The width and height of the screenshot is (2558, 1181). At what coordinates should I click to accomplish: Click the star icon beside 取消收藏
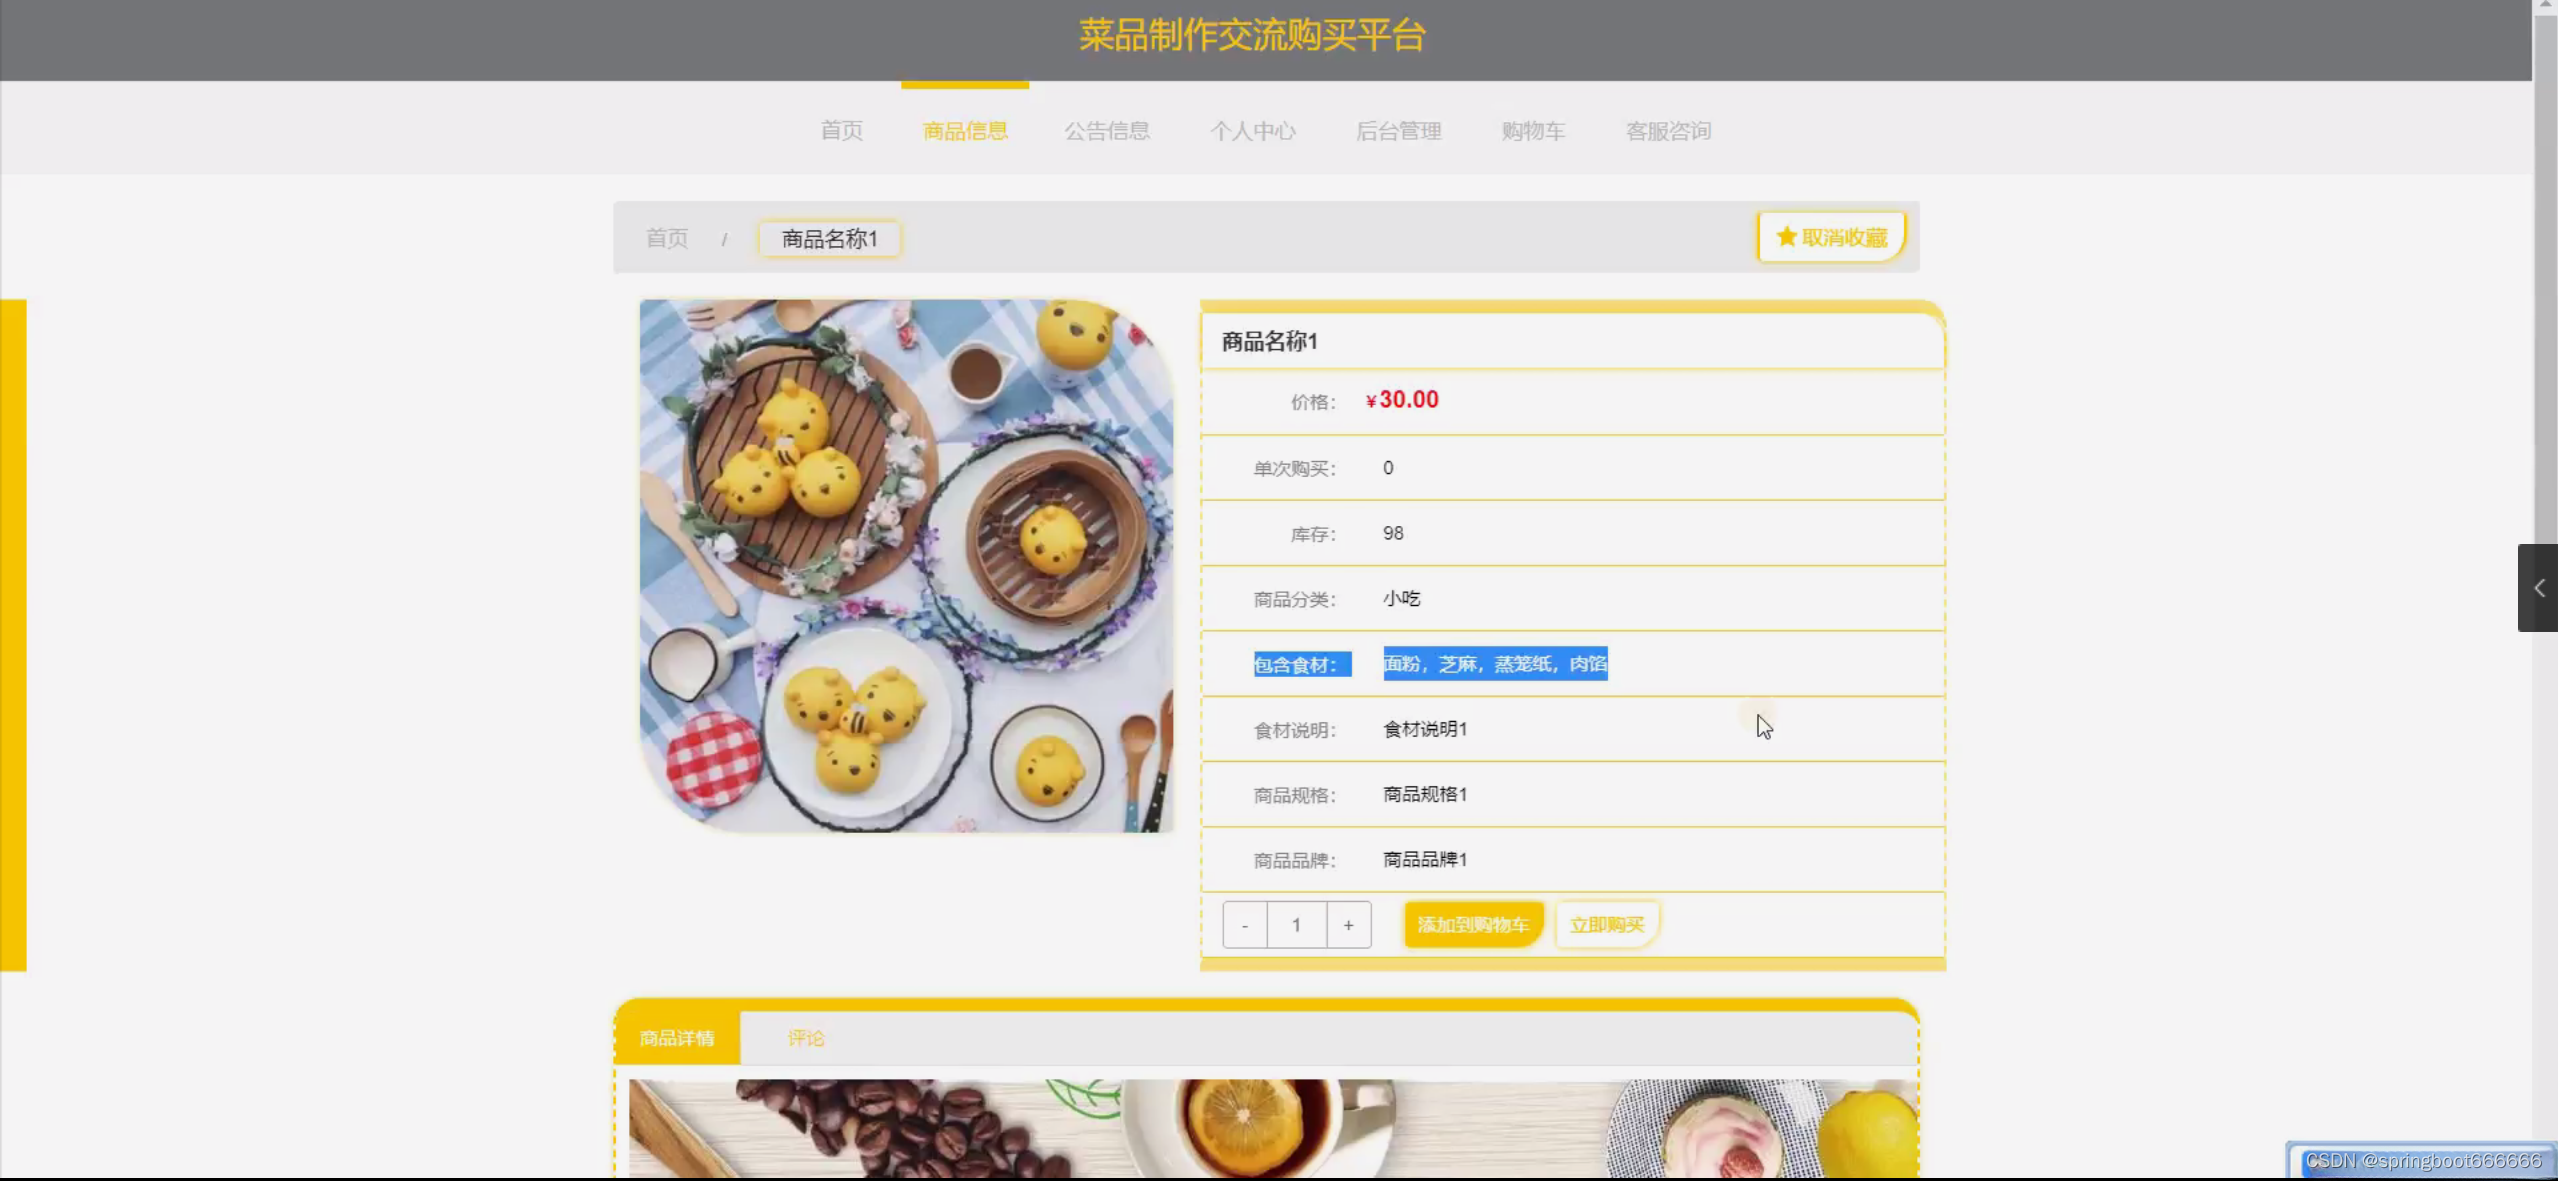(x=1786, y=237)
